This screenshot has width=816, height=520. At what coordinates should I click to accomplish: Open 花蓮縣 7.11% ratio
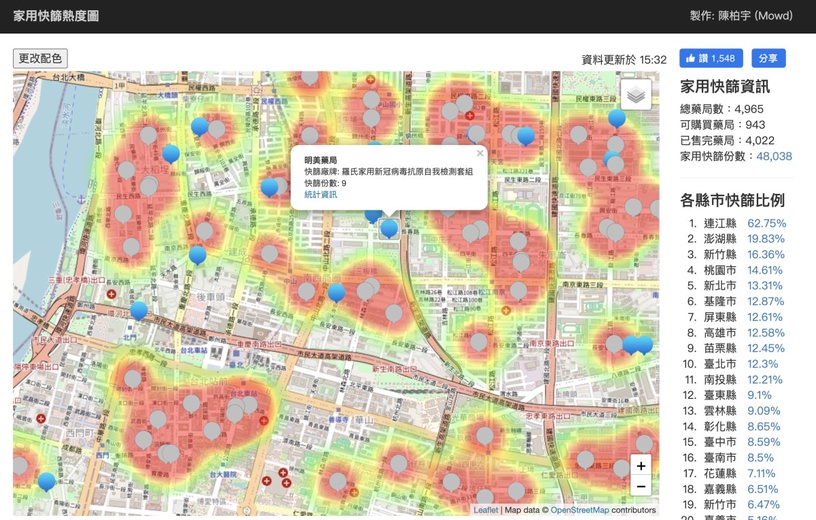point(761,473)
